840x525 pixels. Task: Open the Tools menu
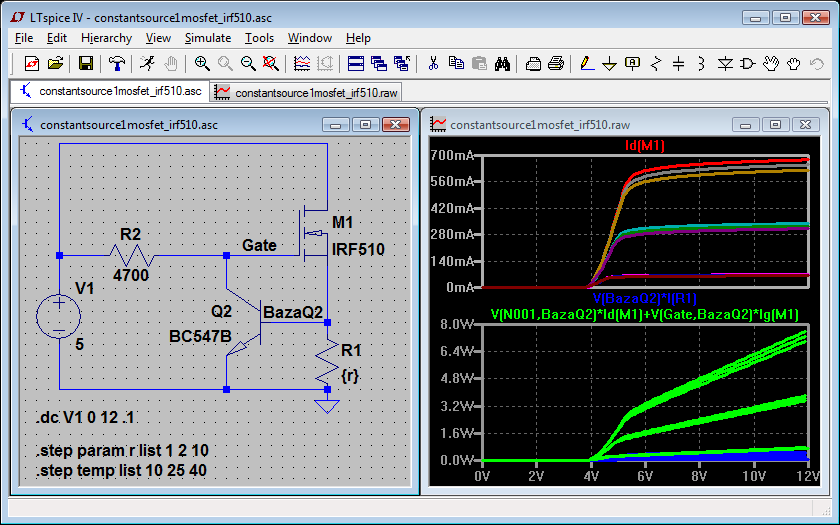(x=259, y=38)
